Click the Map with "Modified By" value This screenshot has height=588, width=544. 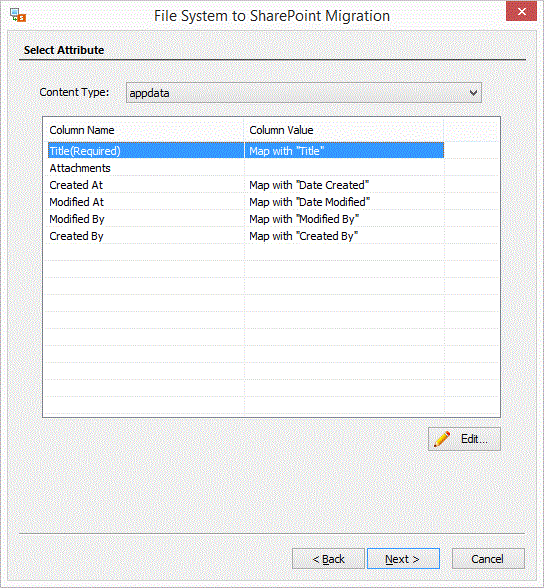pyautogui.click(x=304, y=219)
